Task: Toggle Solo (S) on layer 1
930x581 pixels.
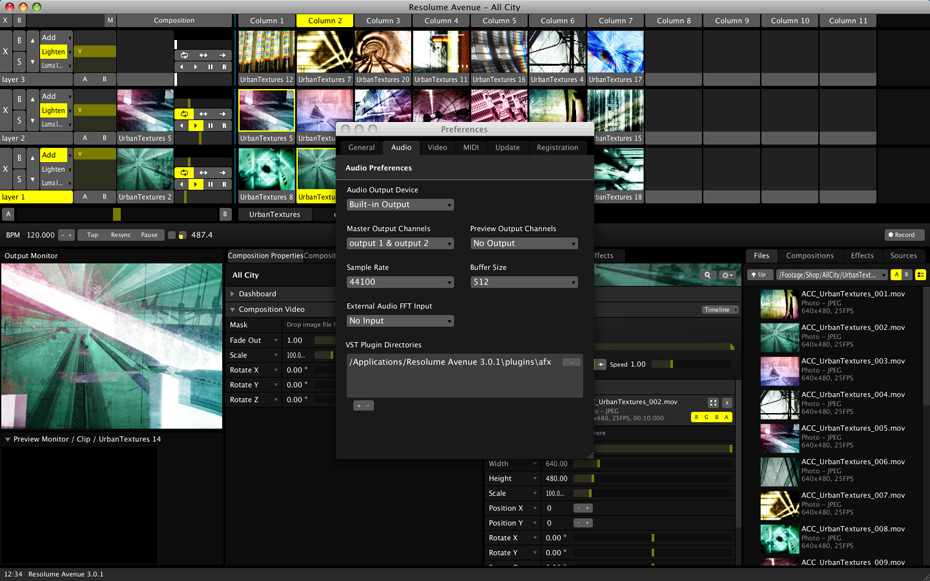Action: [19, 179]
